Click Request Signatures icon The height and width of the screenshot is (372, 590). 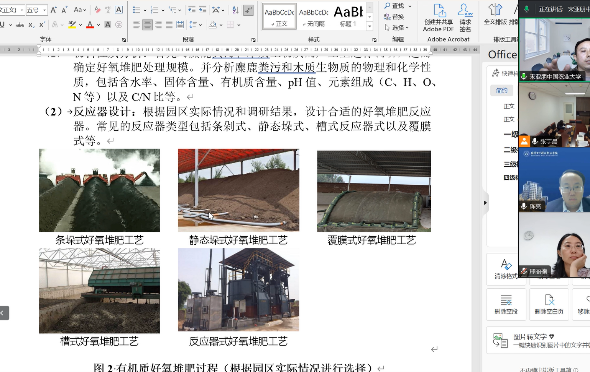coord(465,18)
